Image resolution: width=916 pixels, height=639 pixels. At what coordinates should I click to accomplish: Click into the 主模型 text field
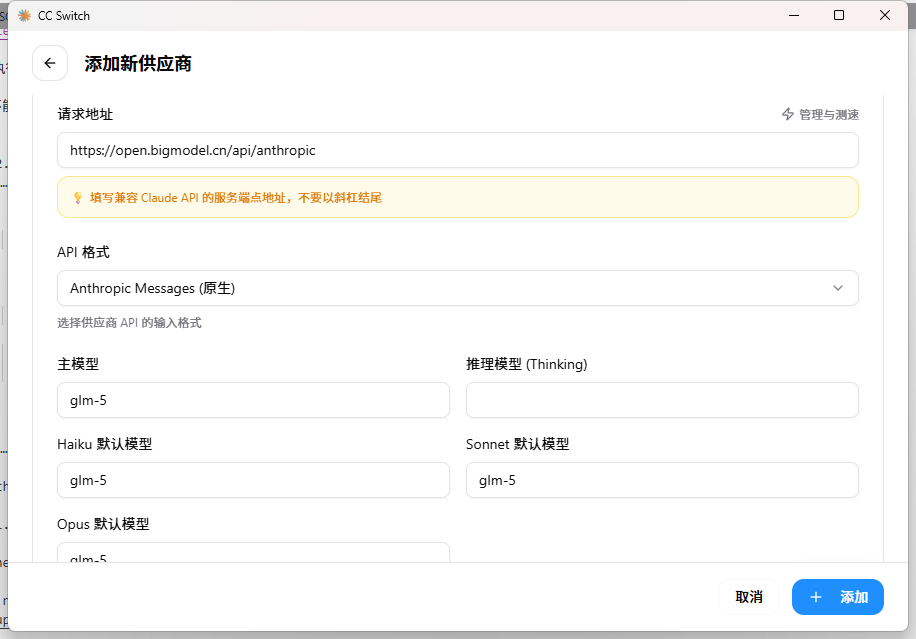253,400
